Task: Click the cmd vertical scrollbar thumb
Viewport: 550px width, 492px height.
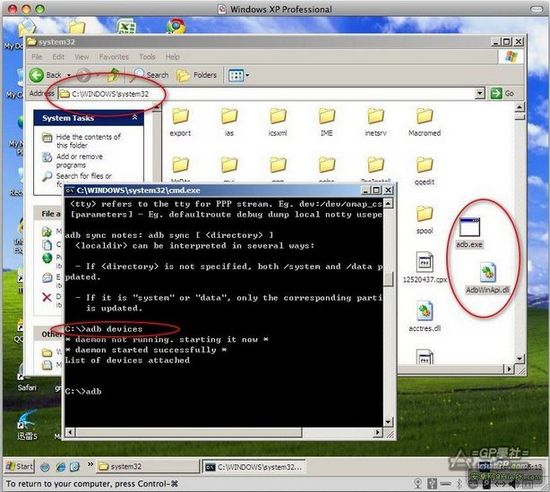Action: (x=388, y=279)
